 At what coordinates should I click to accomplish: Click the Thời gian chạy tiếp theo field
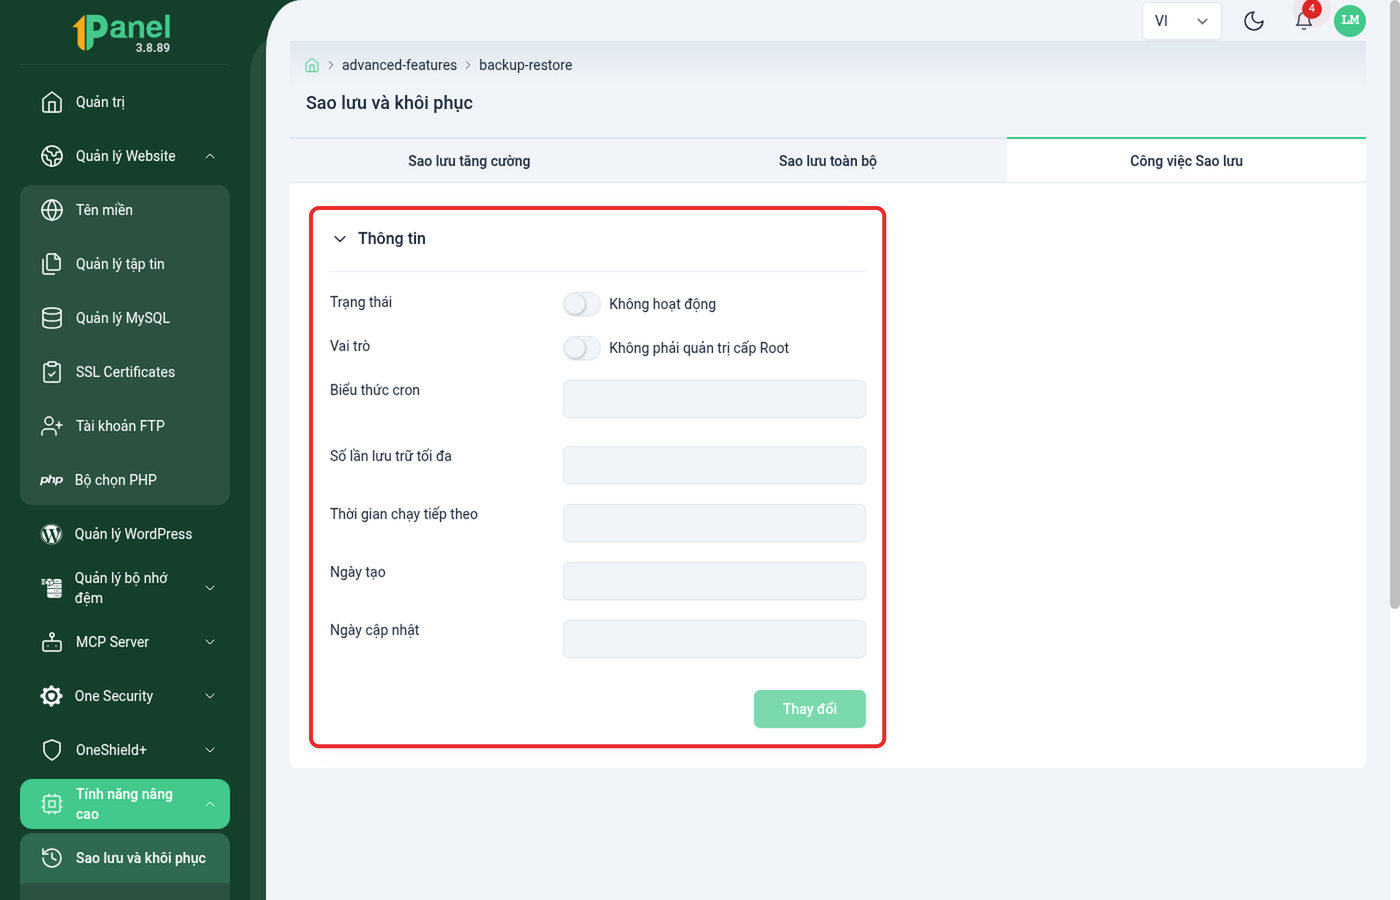point(714,523)
